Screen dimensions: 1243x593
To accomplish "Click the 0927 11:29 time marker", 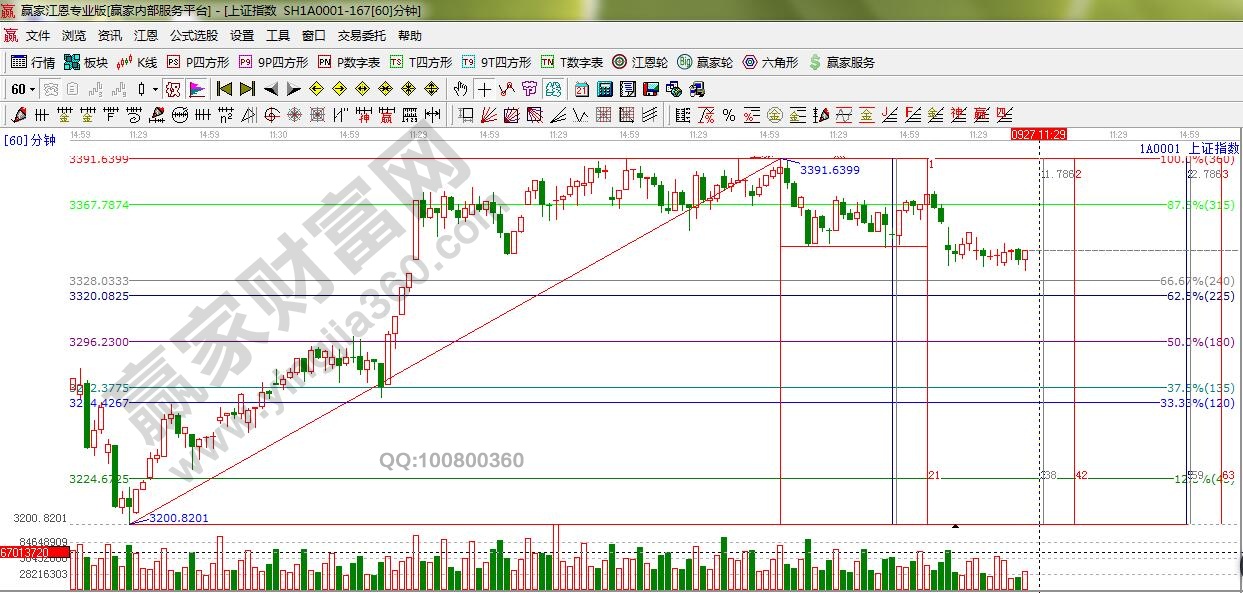I will tap(1038, 134).
